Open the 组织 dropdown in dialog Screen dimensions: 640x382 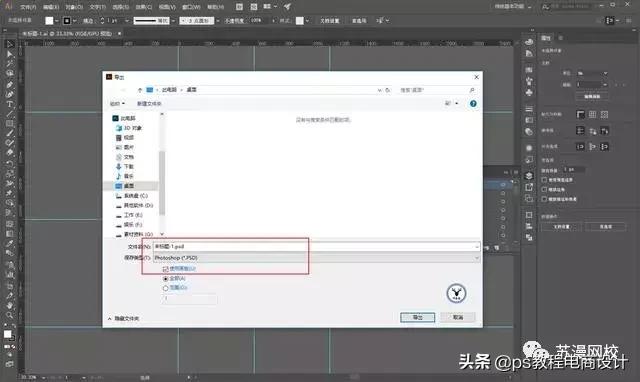coord(117,104)
